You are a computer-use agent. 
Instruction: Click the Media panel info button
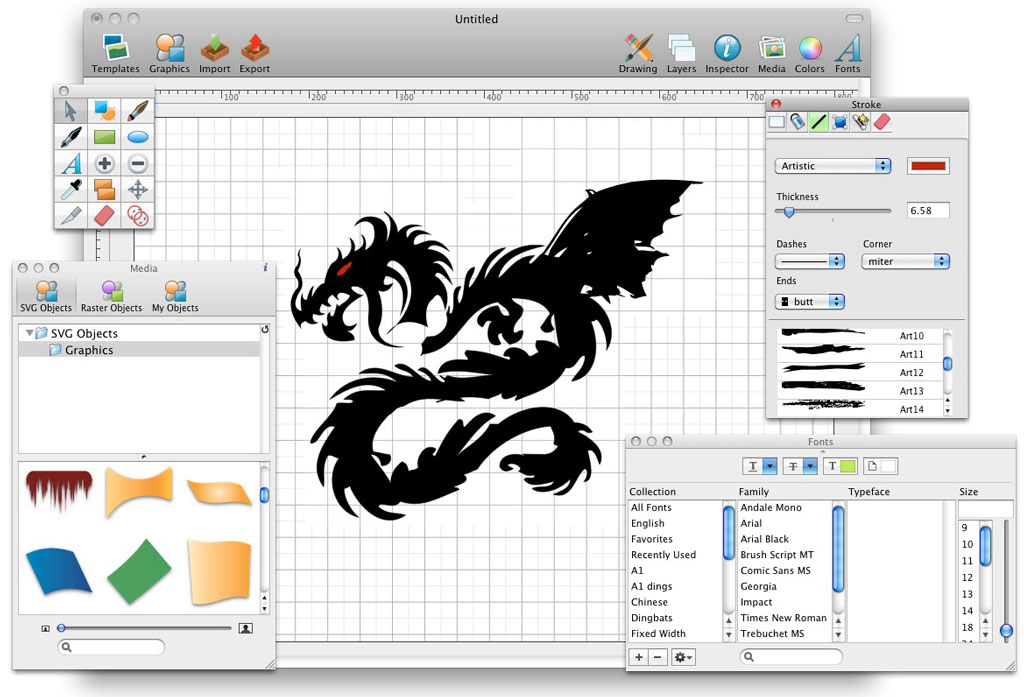pyautogui.click(x=265, y=268)
